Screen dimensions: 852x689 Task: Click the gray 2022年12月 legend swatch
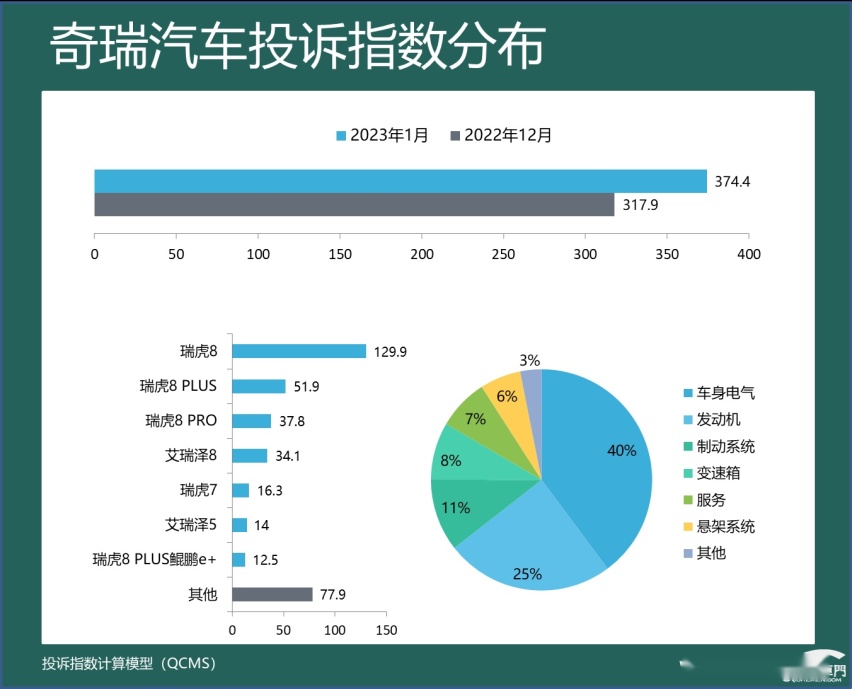(x=455, y=136)
